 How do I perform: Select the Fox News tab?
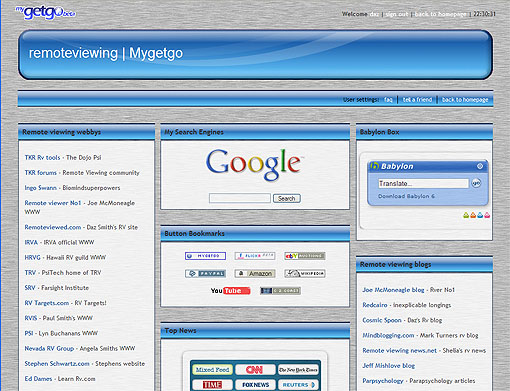(255, 385)
